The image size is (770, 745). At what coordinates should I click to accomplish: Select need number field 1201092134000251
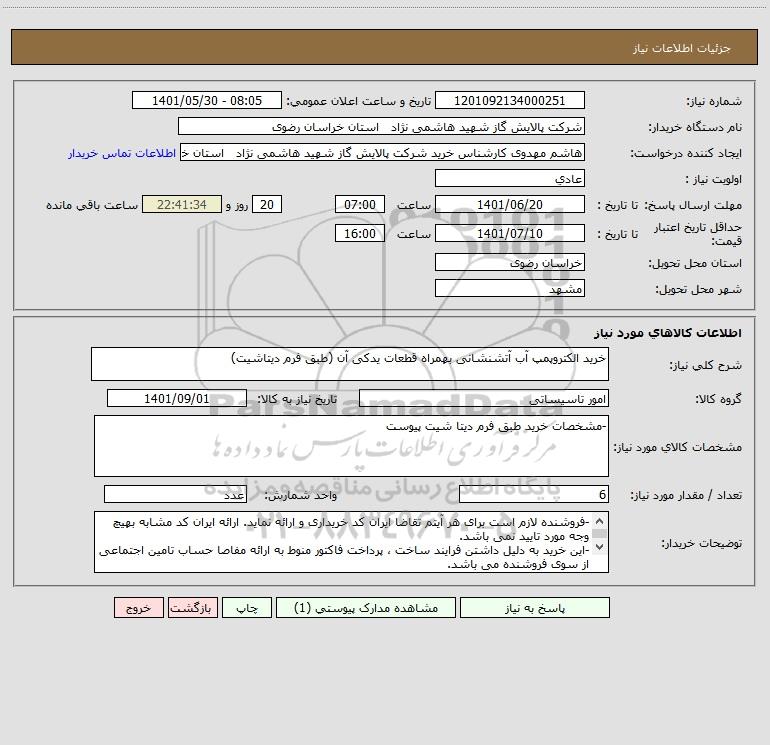point(510,101)
